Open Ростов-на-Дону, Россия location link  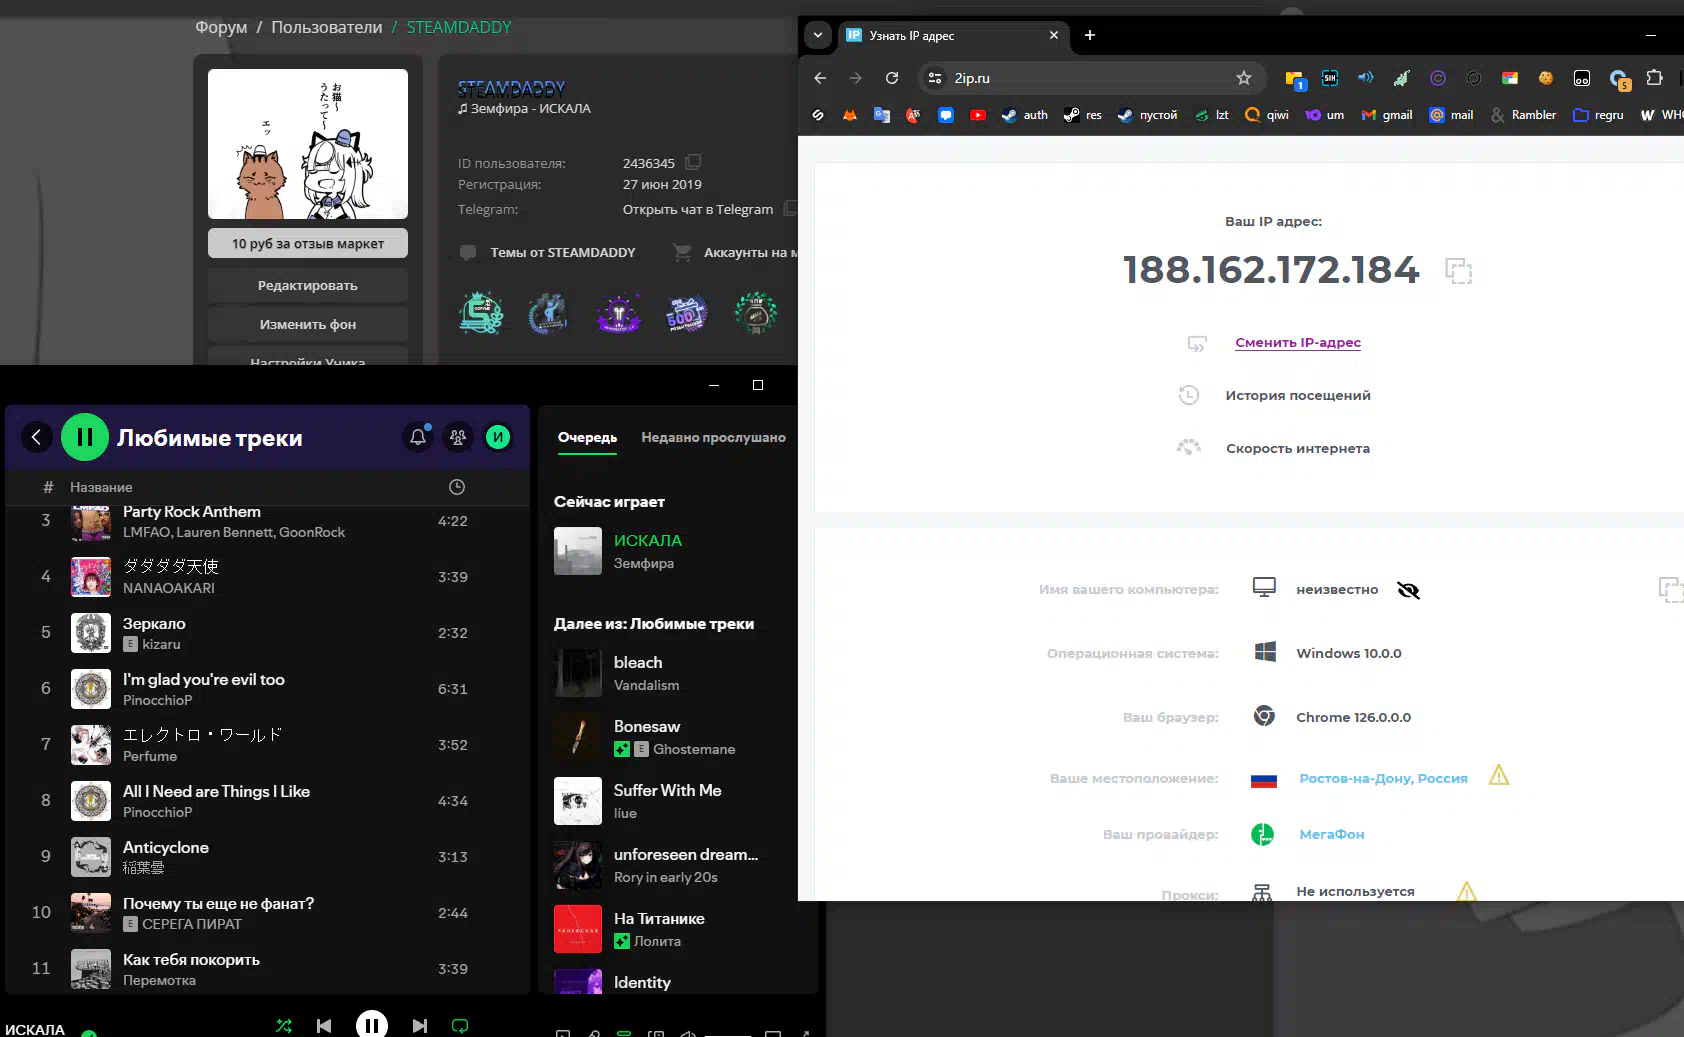(x=1383, y=778)
